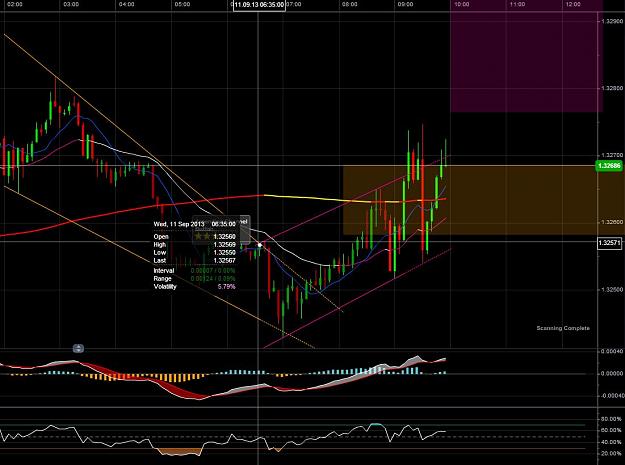The image size is (625, 465).
Task: Click the Last value 1.32567
Action: [224, 261]
